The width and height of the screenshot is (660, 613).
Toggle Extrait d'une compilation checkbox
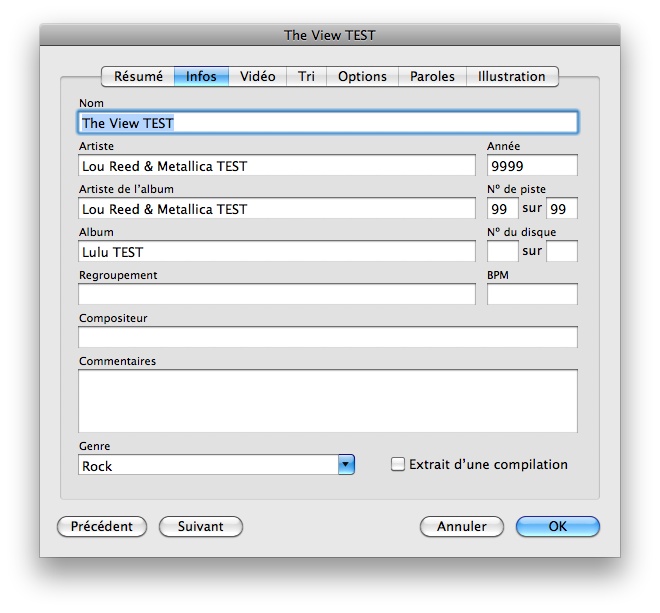pyautogui.click(x=398, y=464)
